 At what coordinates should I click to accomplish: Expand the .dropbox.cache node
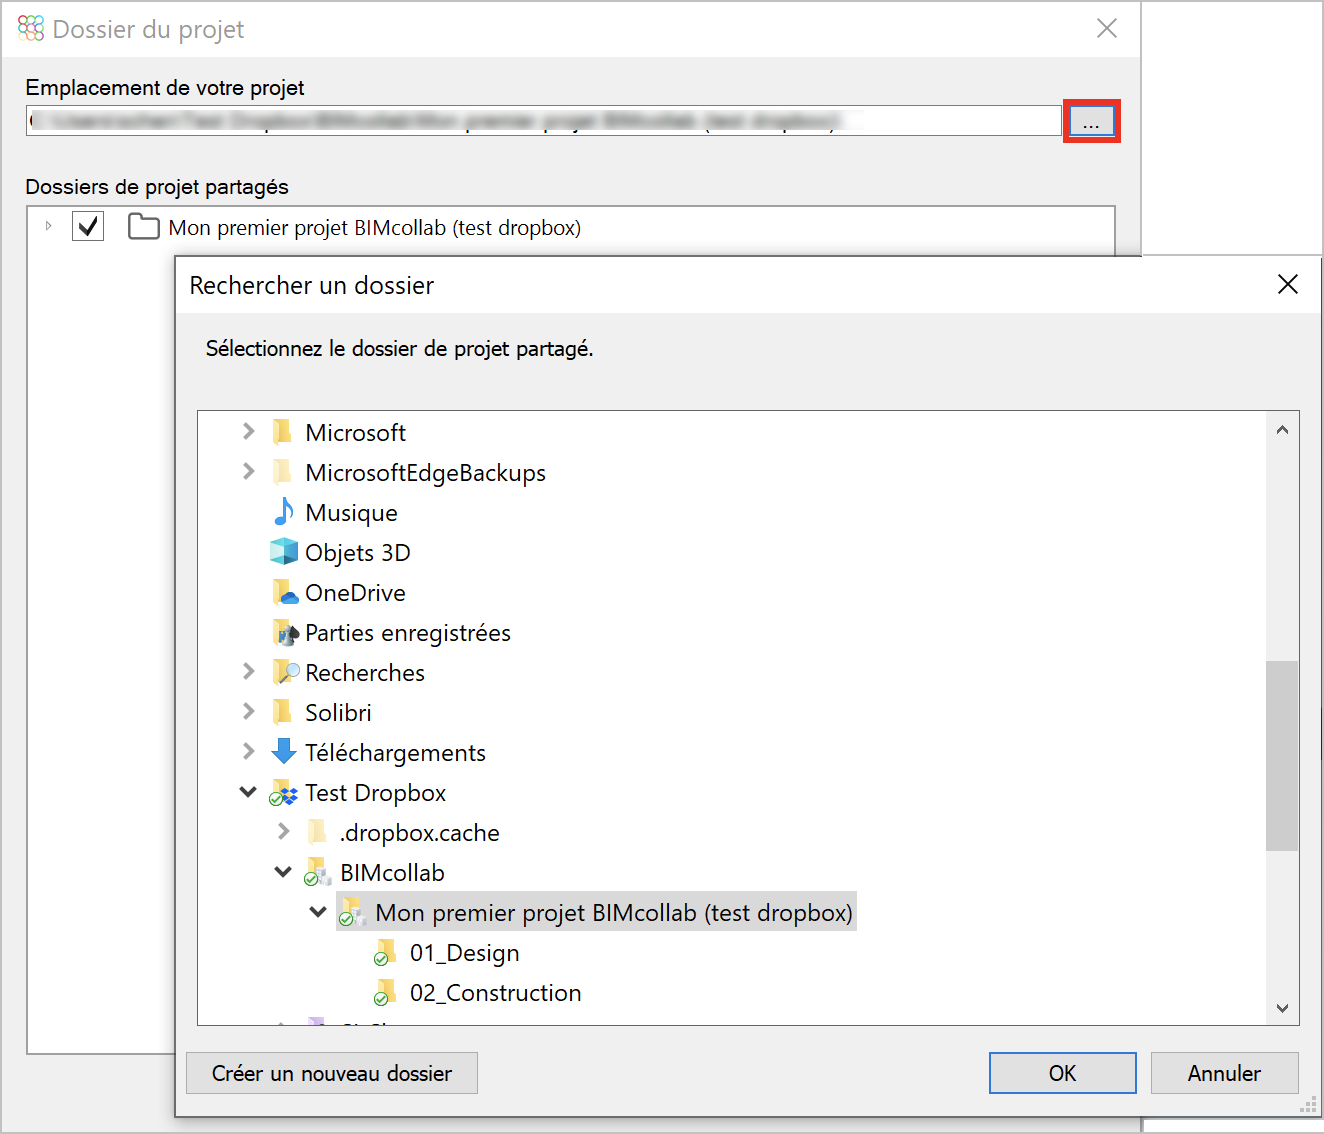pos(284,831)
